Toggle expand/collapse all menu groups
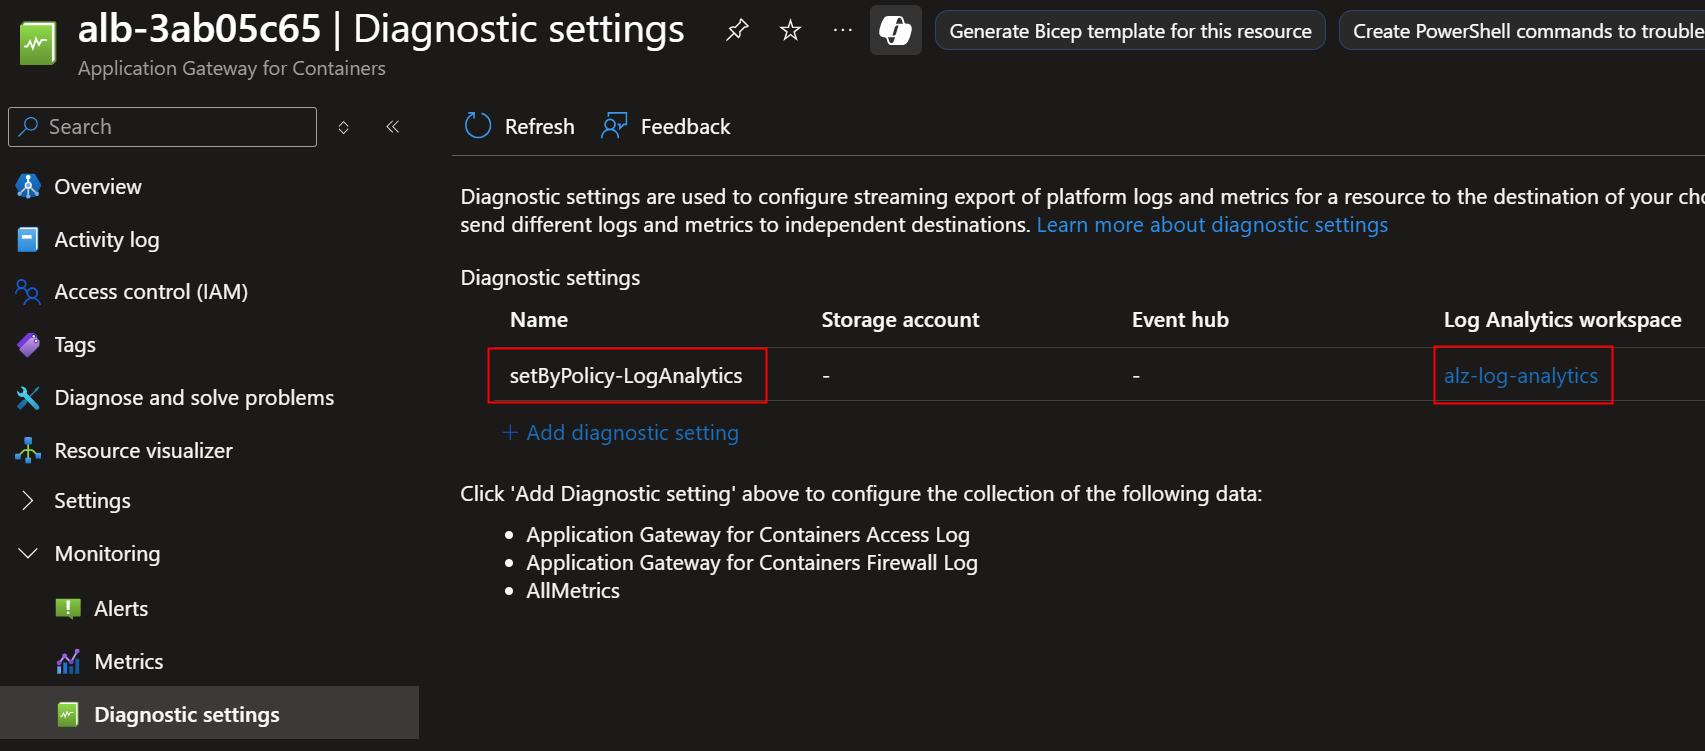The image size is (1705, 751). pos(344,127)
